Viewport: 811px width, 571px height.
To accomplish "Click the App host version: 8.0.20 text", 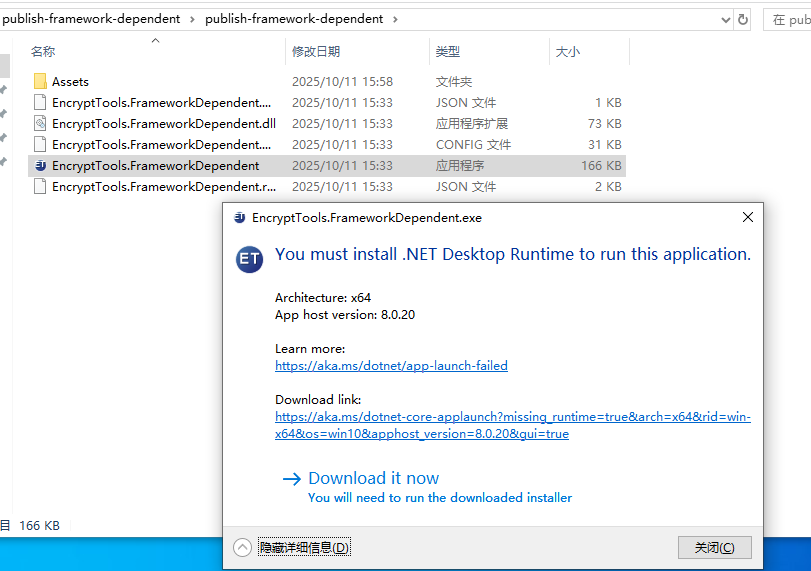I will tap(345, 314).
